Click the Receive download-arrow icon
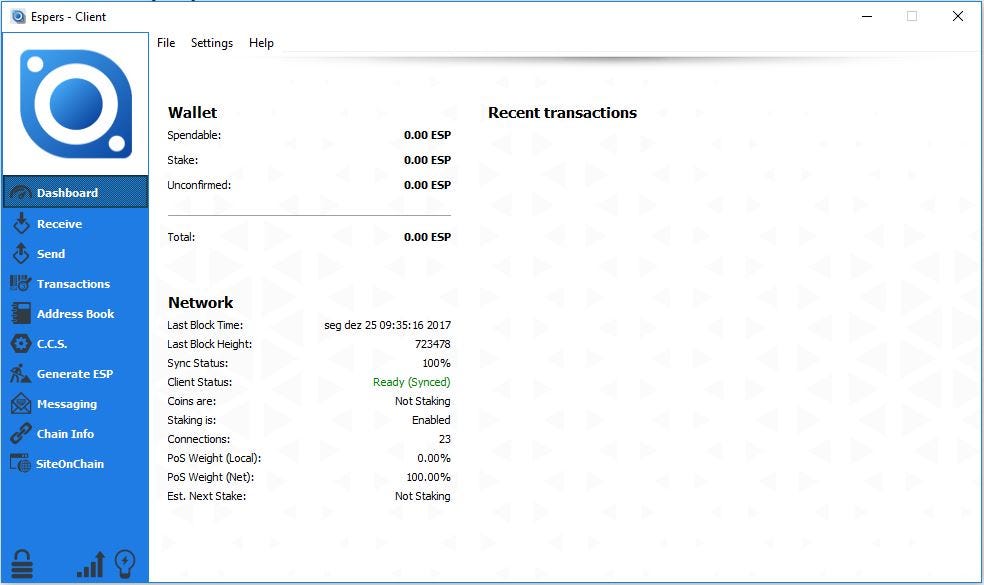The width and height of the screenshot is (984, 585). click(x=21, y=223)
